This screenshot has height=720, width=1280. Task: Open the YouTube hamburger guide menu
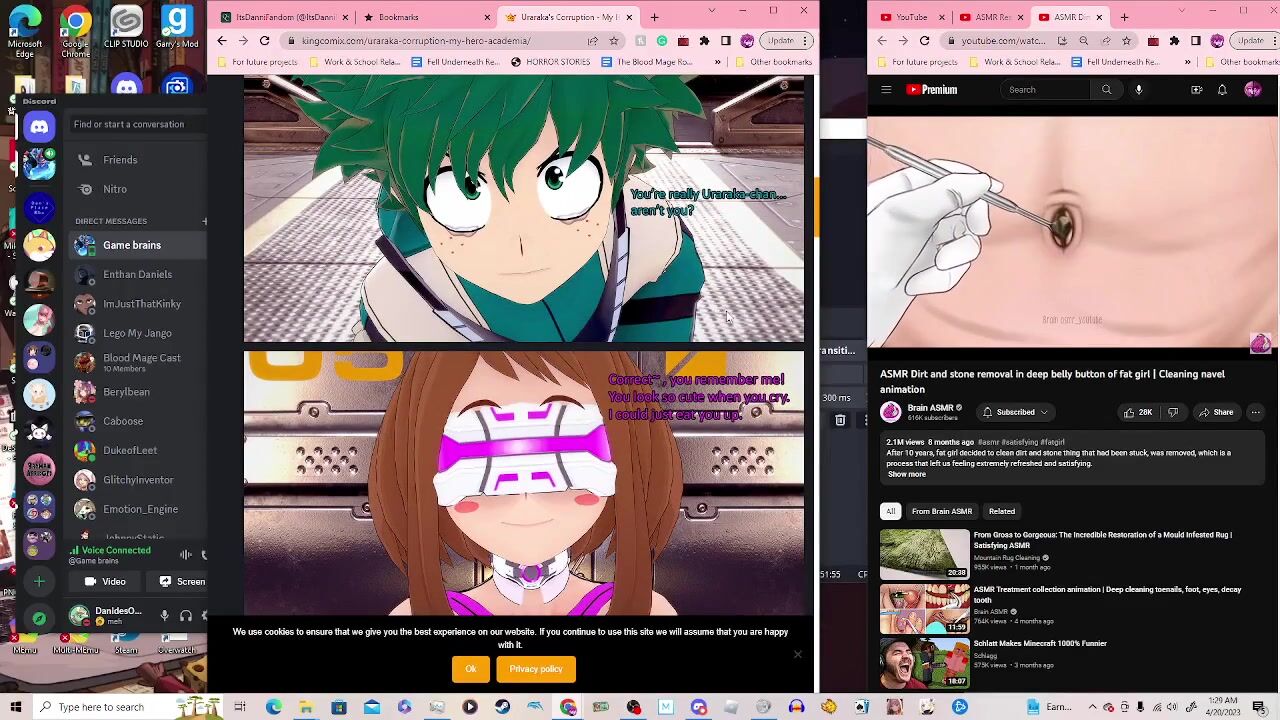pos(886,90)
